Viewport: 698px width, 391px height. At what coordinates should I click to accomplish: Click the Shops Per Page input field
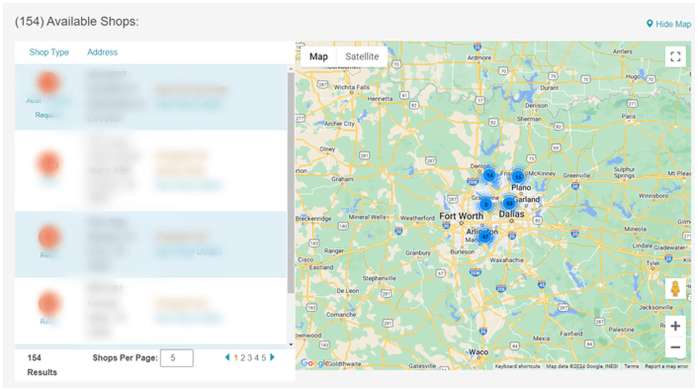[x=177, y=358]
